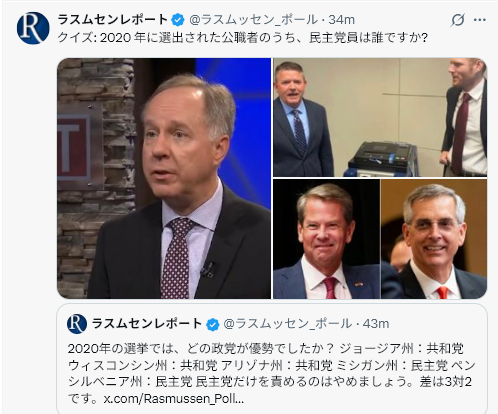Click the main tweet quiz text
Viewport: 498px width, 414px height.
point(242,38)
